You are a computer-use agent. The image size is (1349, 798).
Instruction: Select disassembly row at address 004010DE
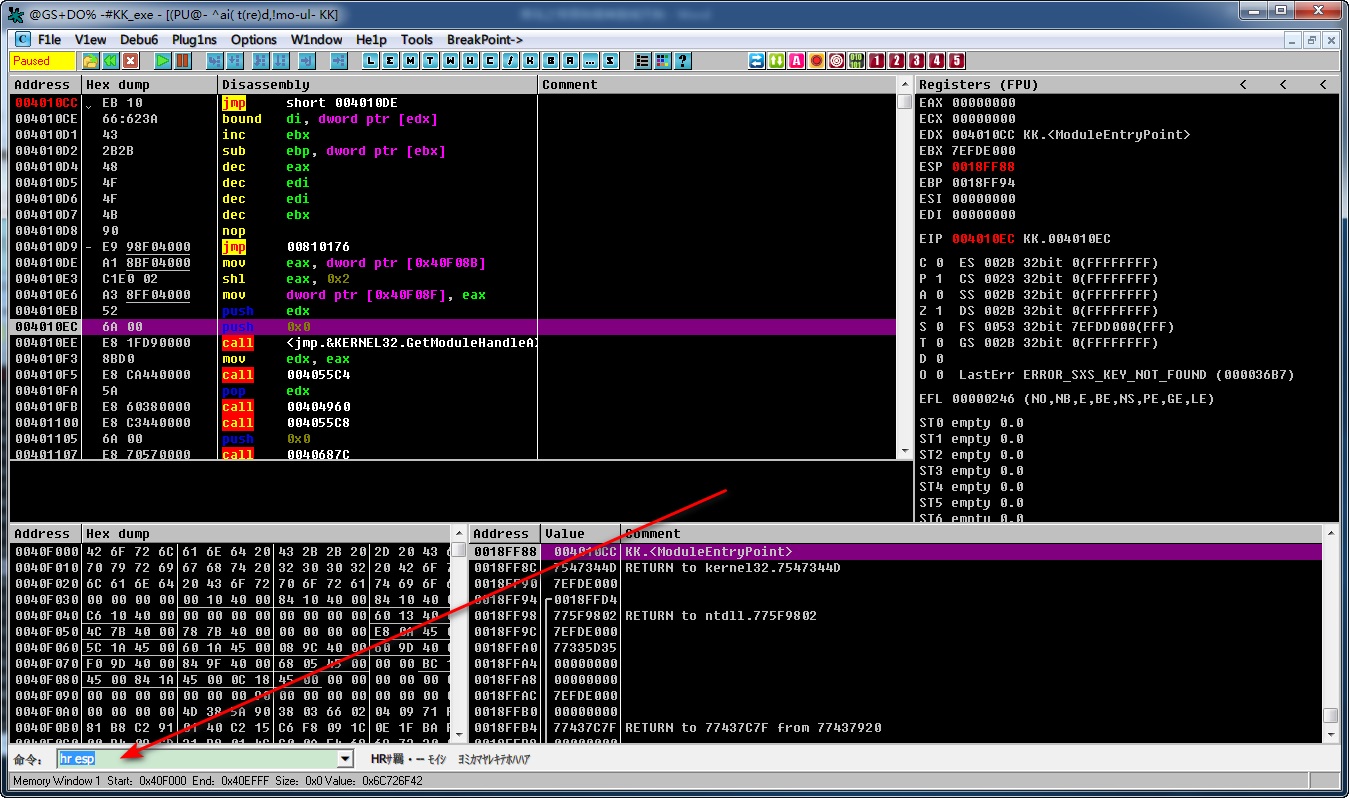(x=453, y=263)
